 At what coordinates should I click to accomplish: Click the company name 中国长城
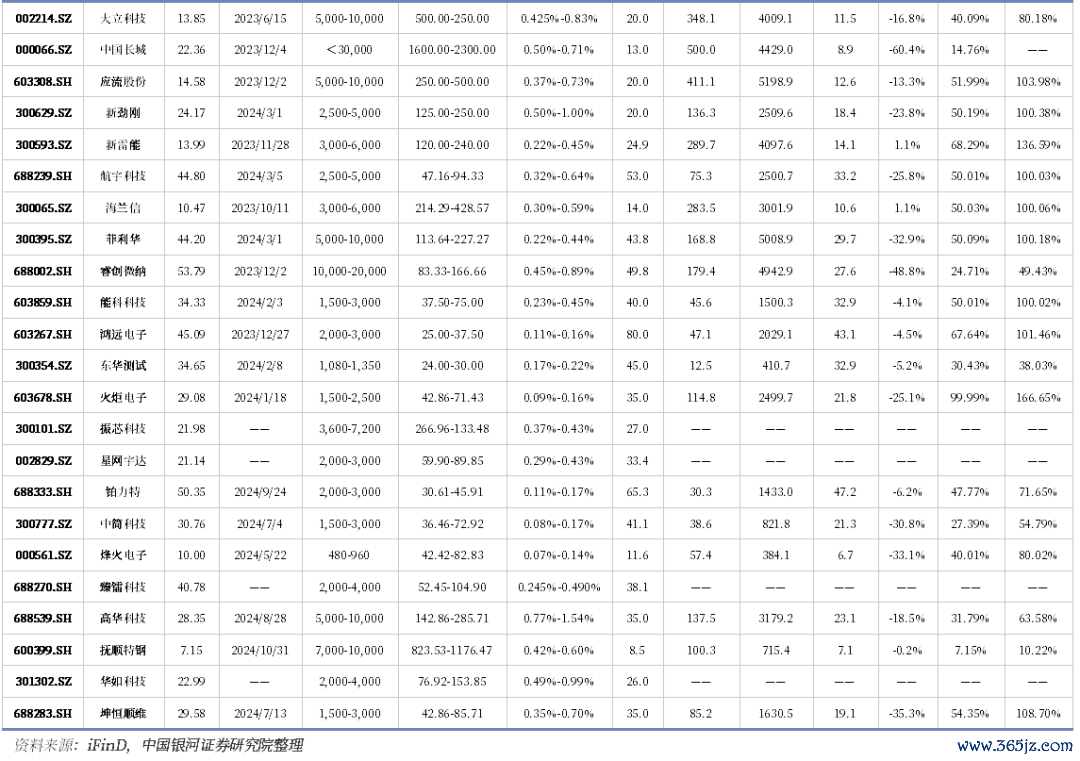[123, 50]
